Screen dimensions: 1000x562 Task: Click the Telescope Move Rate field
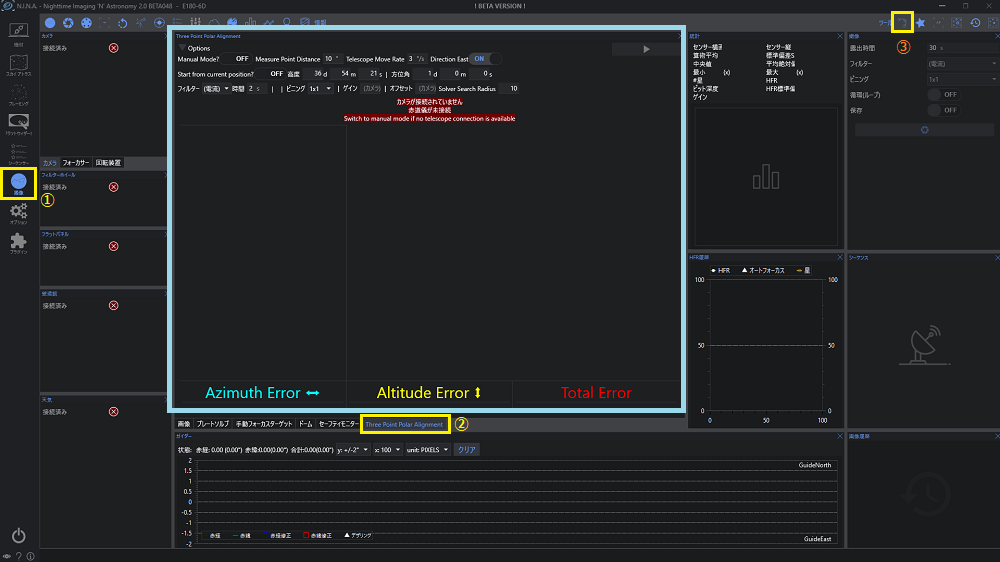click(x=416, y=59)
